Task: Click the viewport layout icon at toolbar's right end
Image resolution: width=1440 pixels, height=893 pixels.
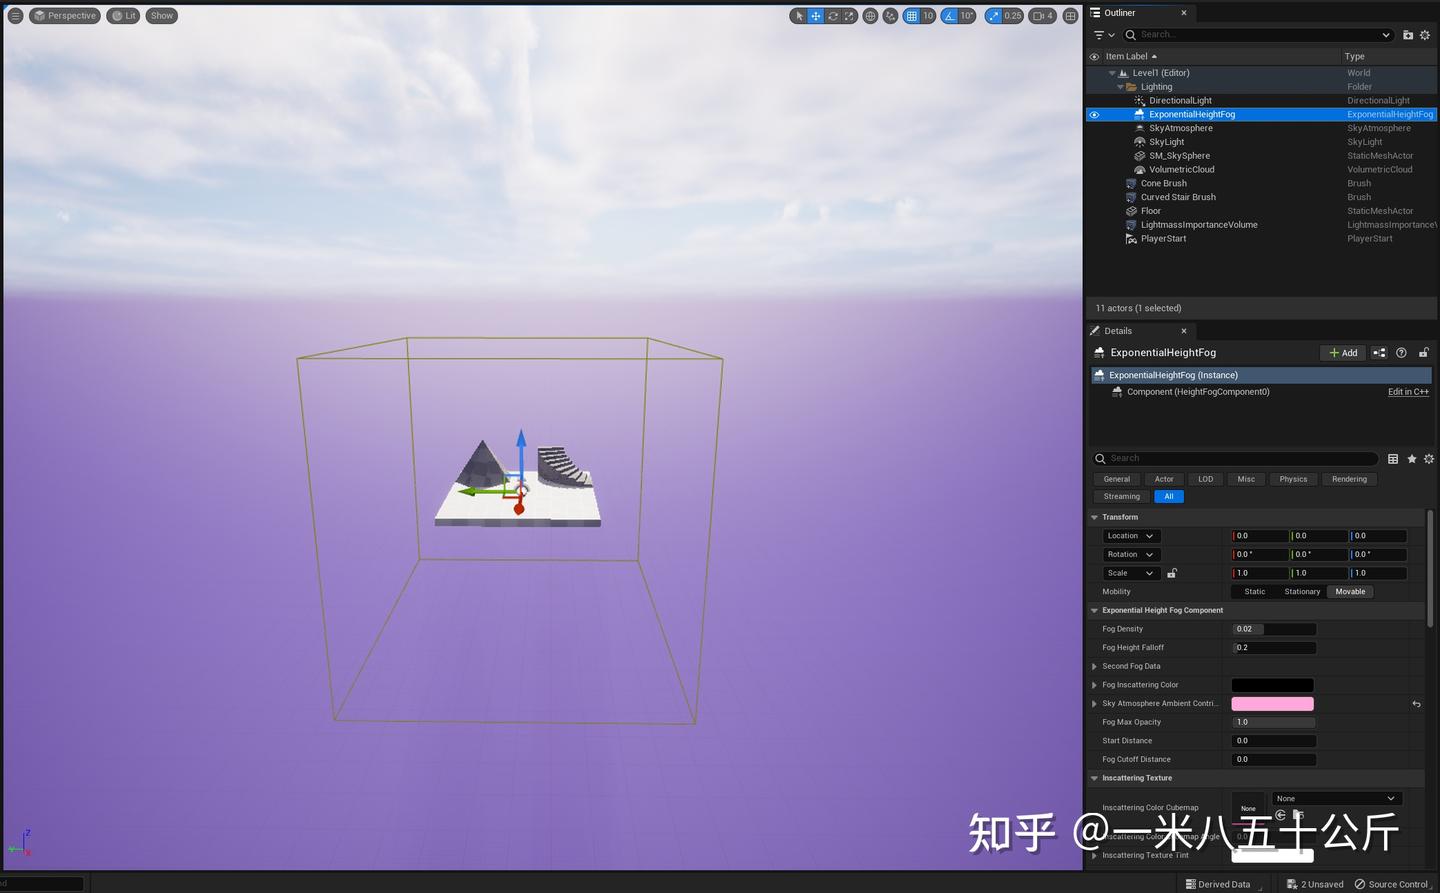Action: 1072,15
